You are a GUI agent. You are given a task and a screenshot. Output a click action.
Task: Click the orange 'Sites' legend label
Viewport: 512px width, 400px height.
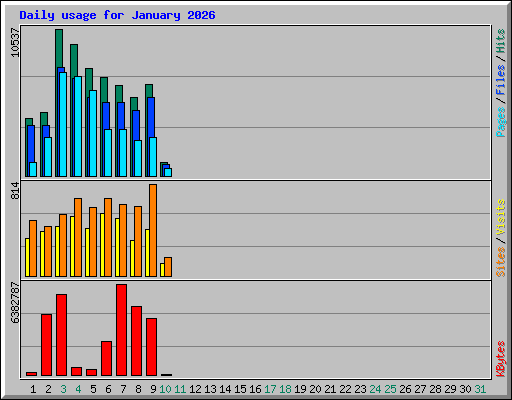[501, 262]
